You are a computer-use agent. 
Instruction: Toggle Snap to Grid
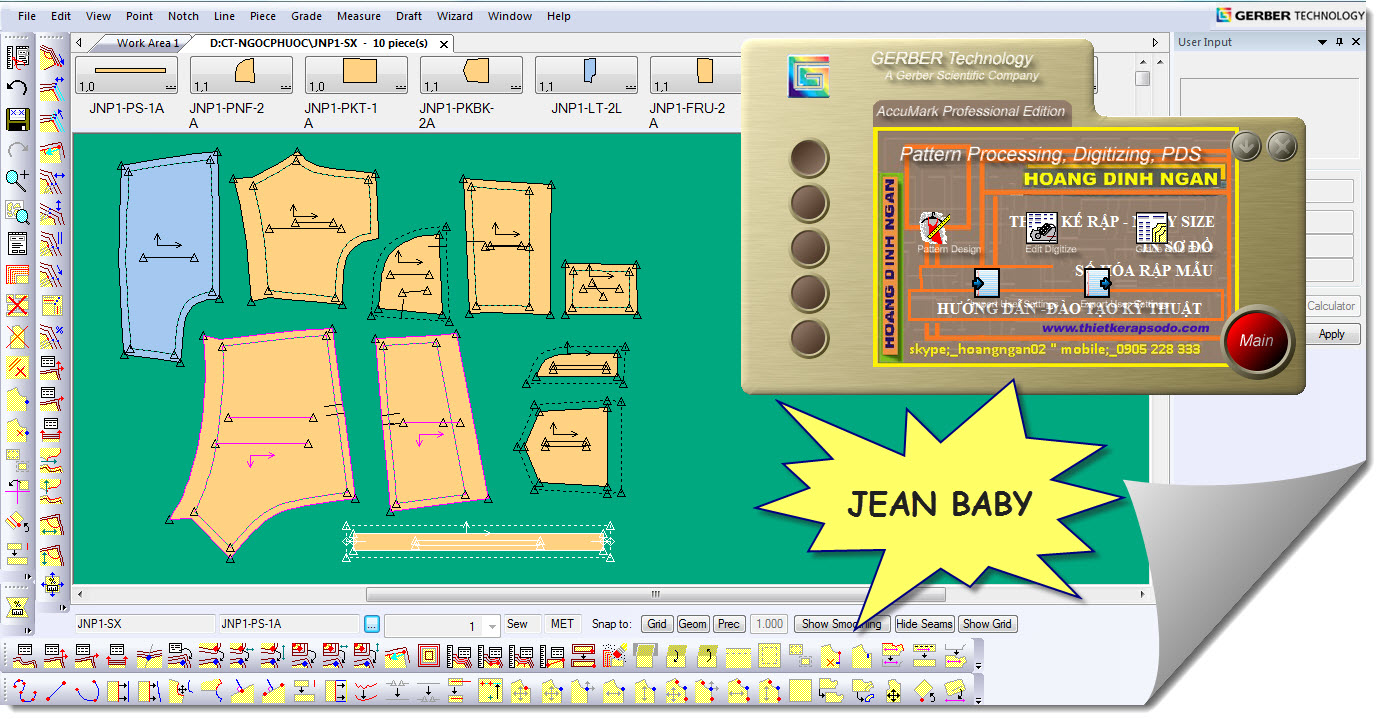(x=657, y=624)
